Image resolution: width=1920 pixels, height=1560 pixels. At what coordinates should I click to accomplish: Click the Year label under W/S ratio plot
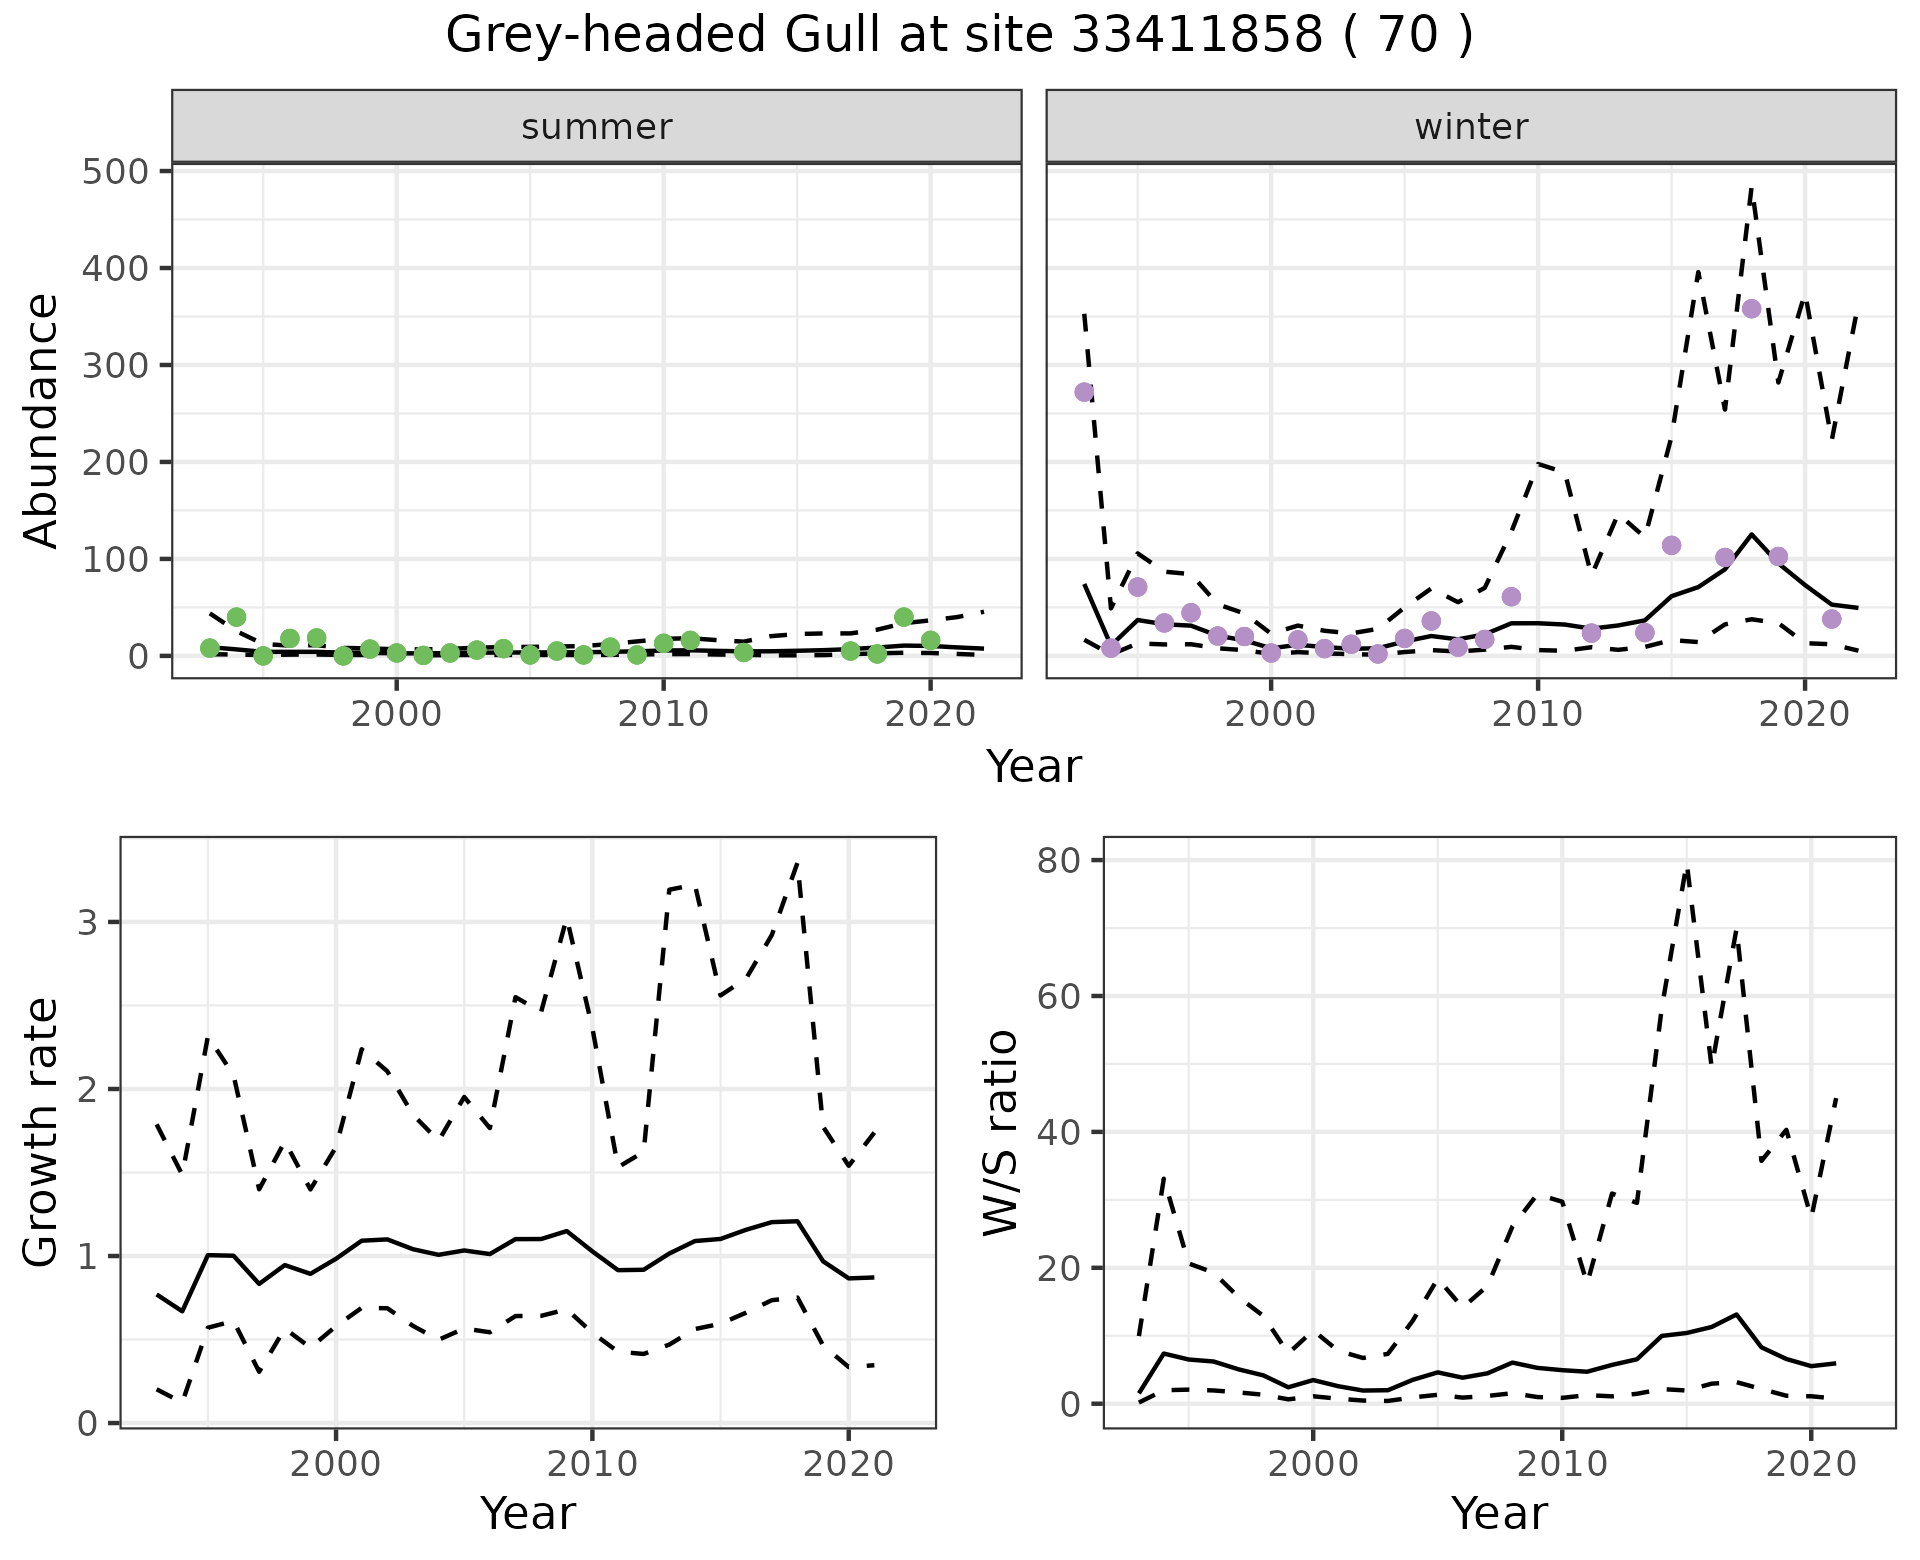1499,1514
